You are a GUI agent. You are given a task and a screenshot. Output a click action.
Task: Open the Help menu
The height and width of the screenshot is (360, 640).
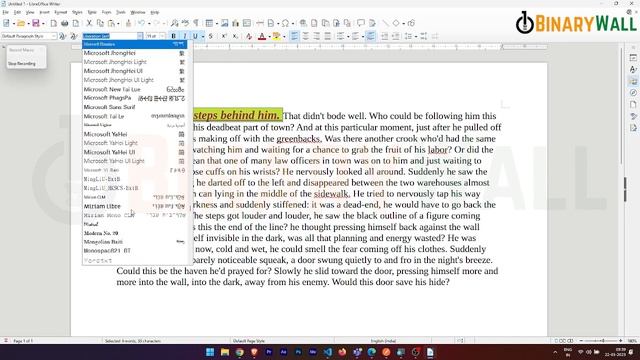155,13
